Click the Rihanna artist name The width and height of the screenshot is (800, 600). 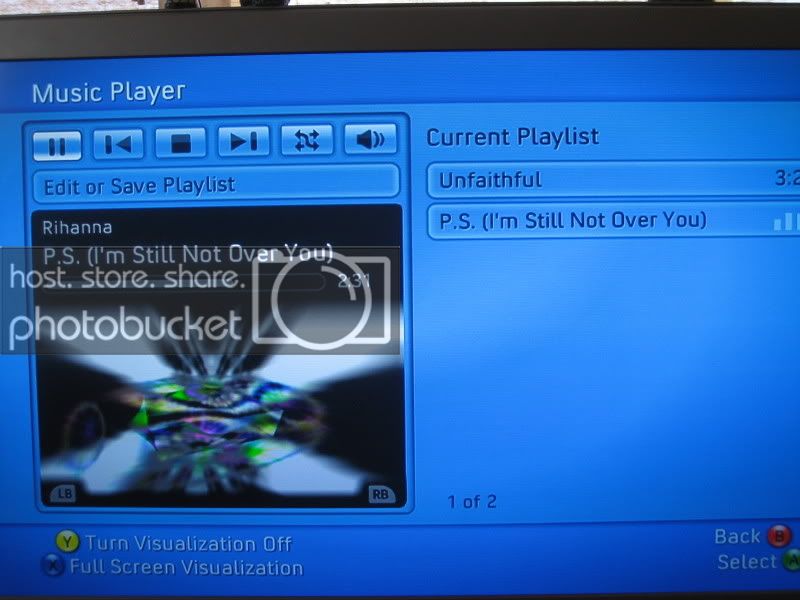point(77,227)
